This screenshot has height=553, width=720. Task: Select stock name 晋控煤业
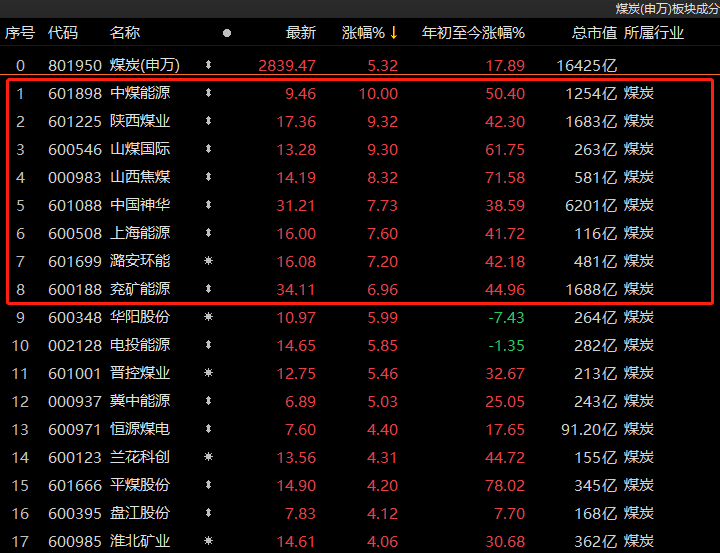click(140, 373)
